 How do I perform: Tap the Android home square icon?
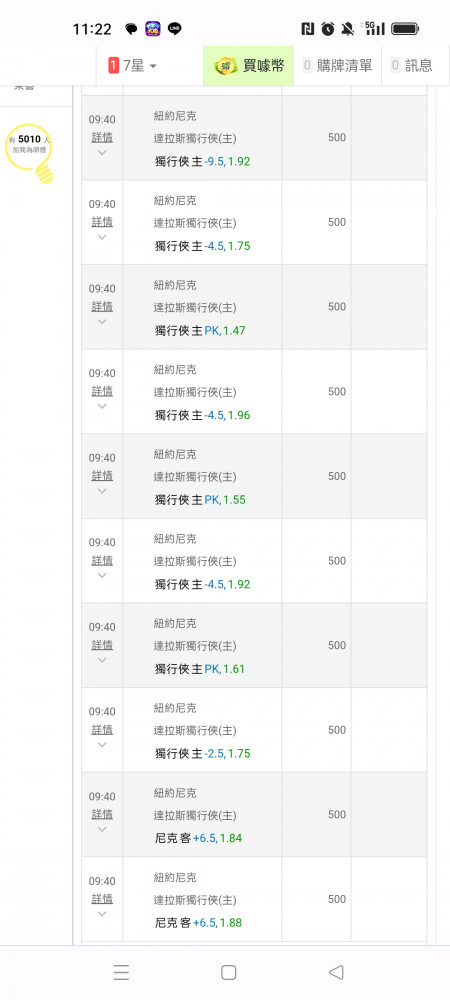click(228, 972)
